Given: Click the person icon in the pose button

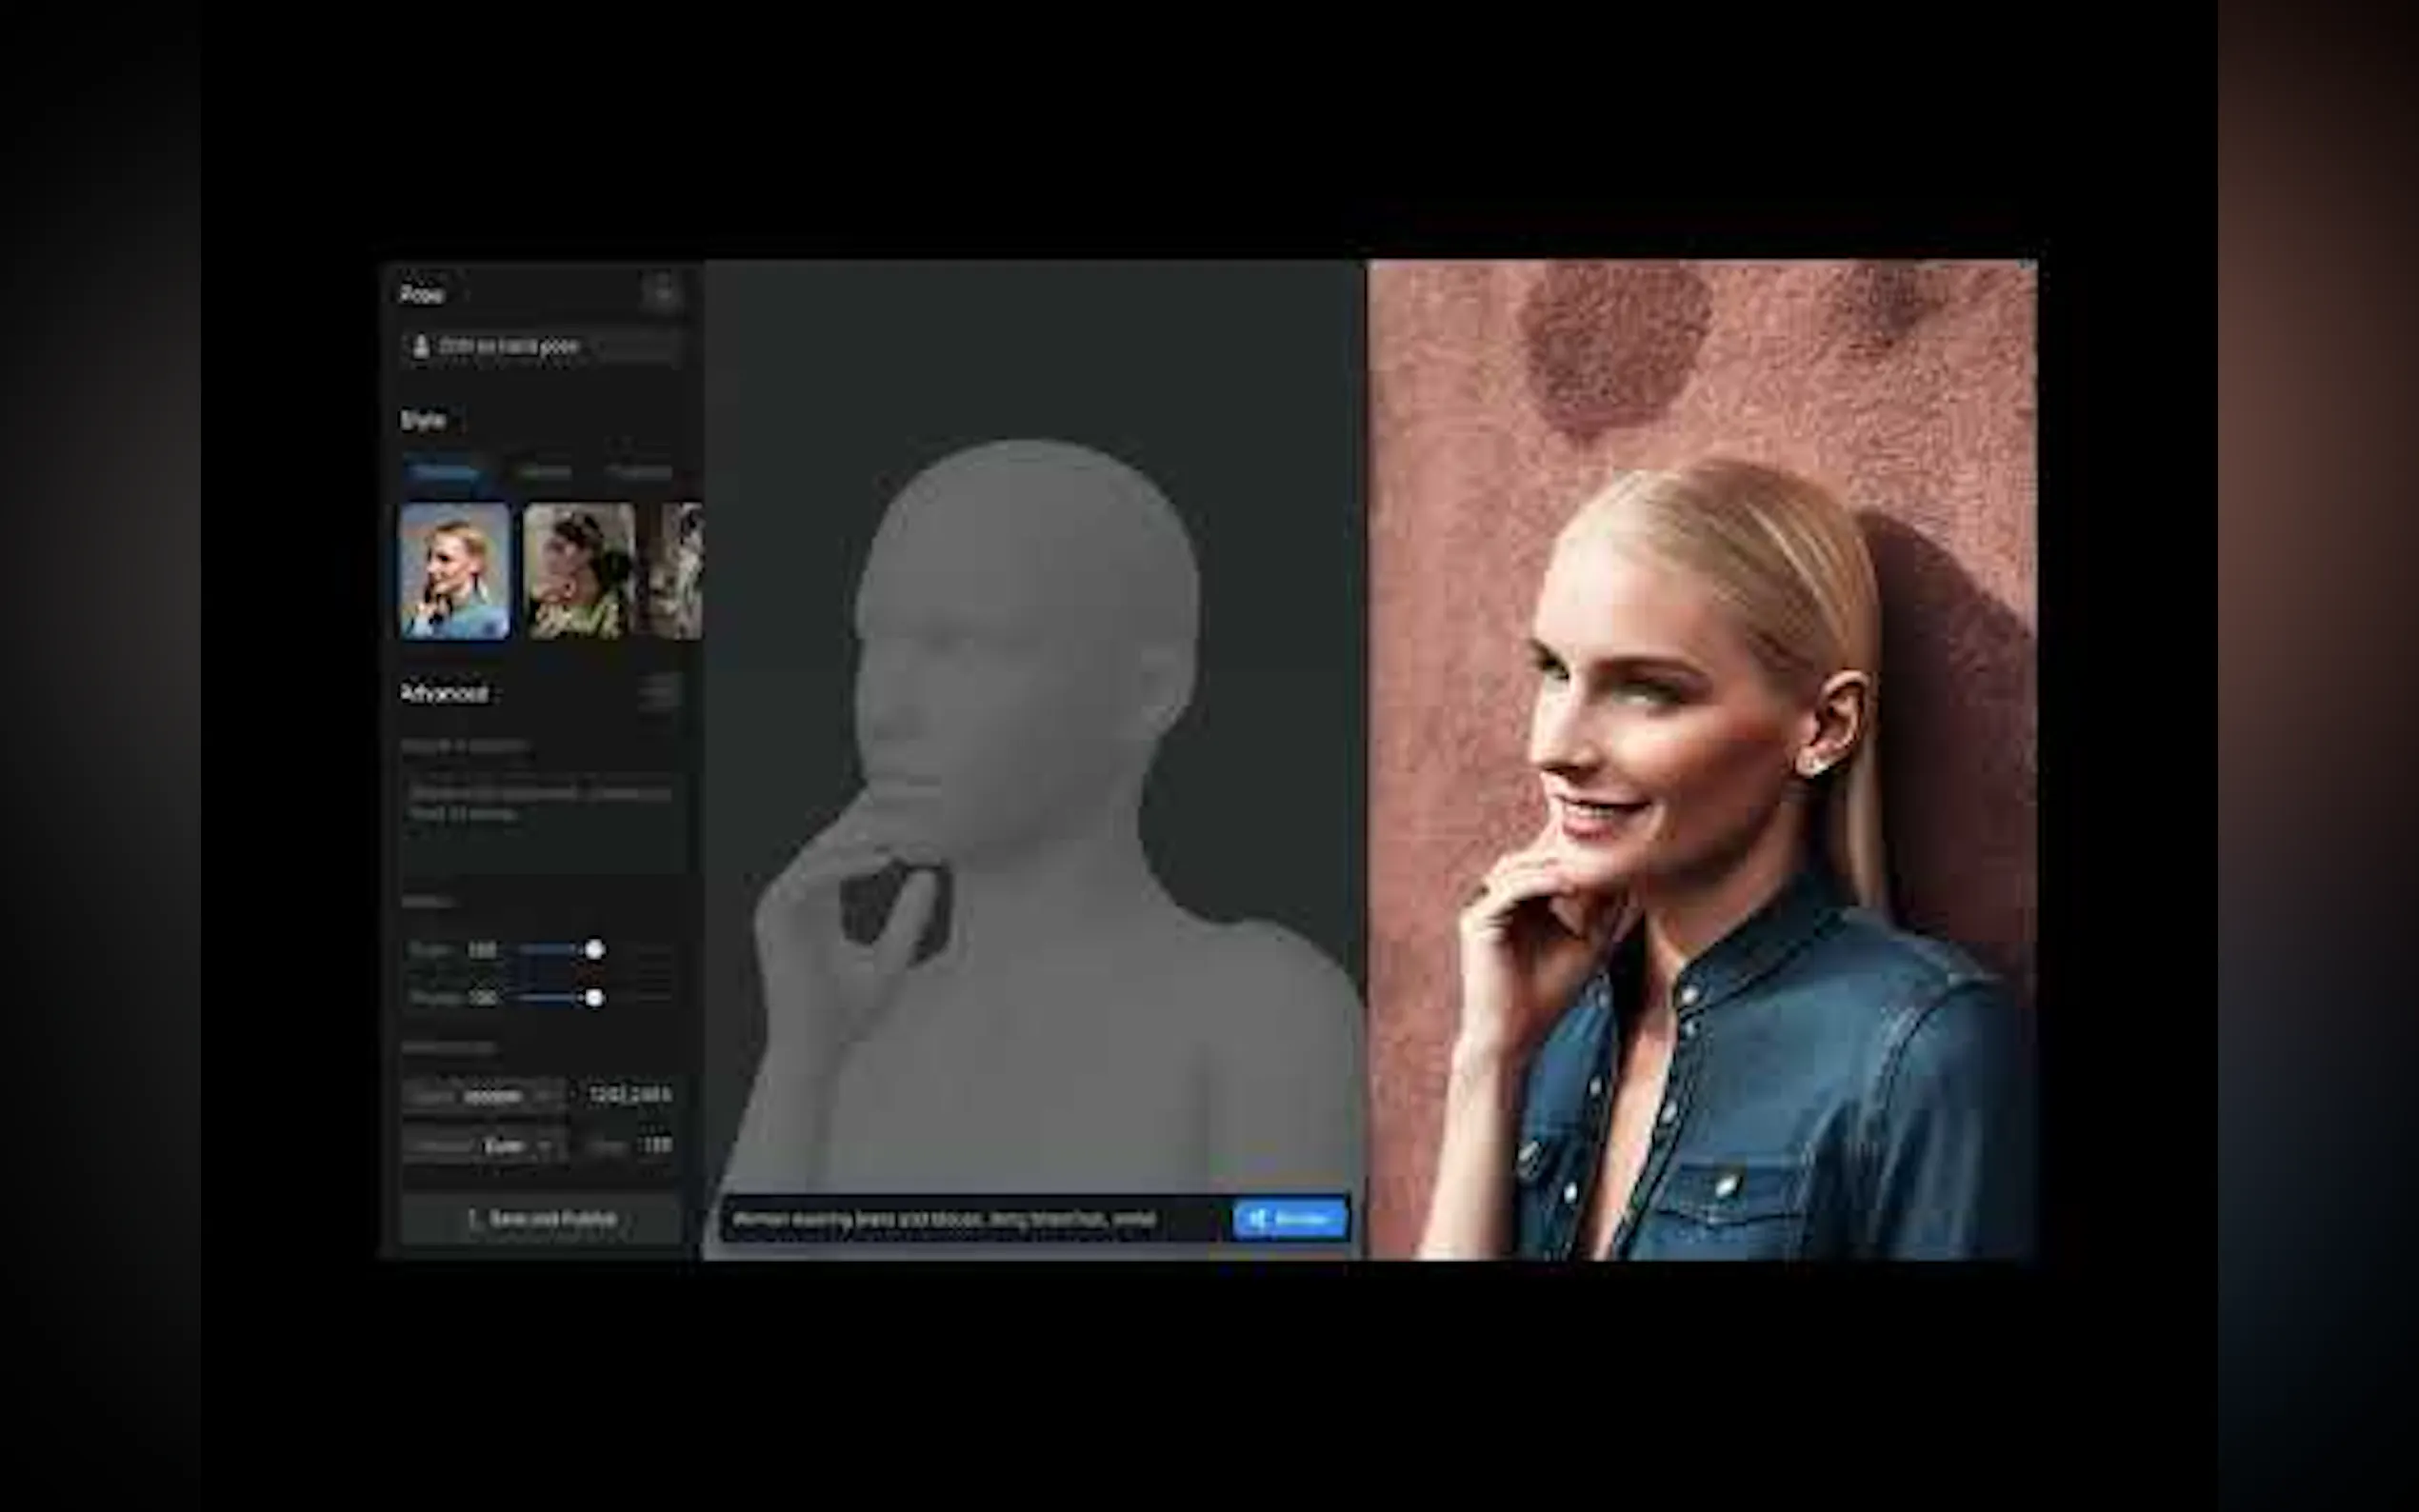Looking at the screenshot, I should 421,346.
